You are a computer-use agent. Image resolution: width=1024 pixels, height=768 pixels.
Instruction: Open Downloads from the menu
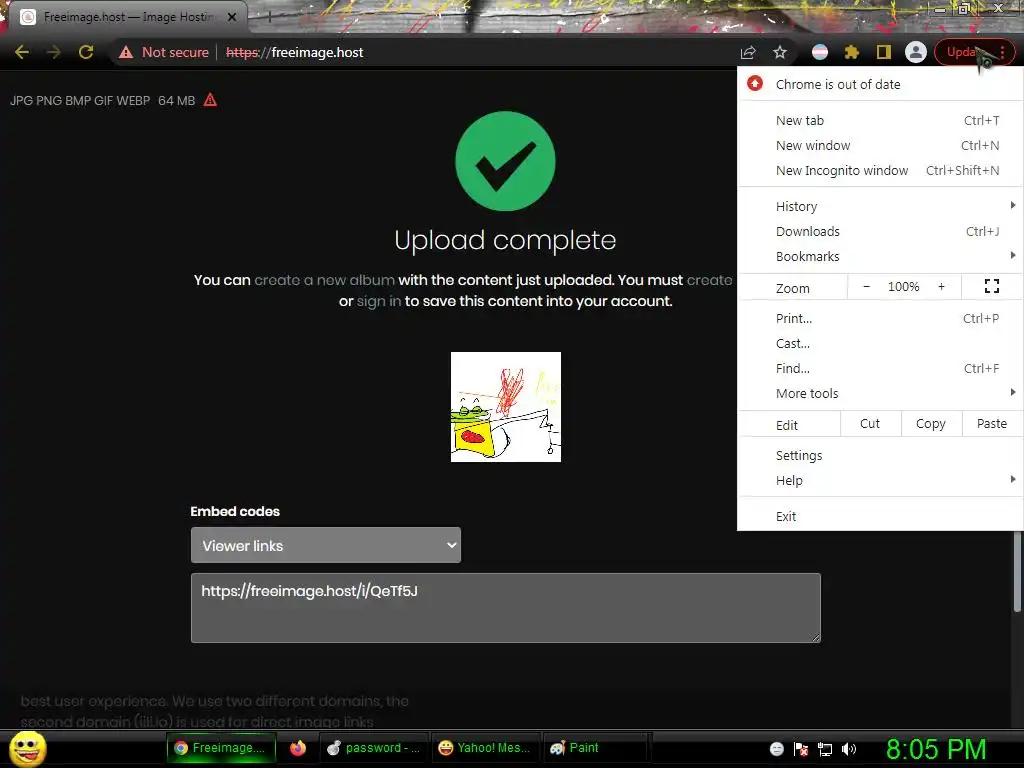880,231
